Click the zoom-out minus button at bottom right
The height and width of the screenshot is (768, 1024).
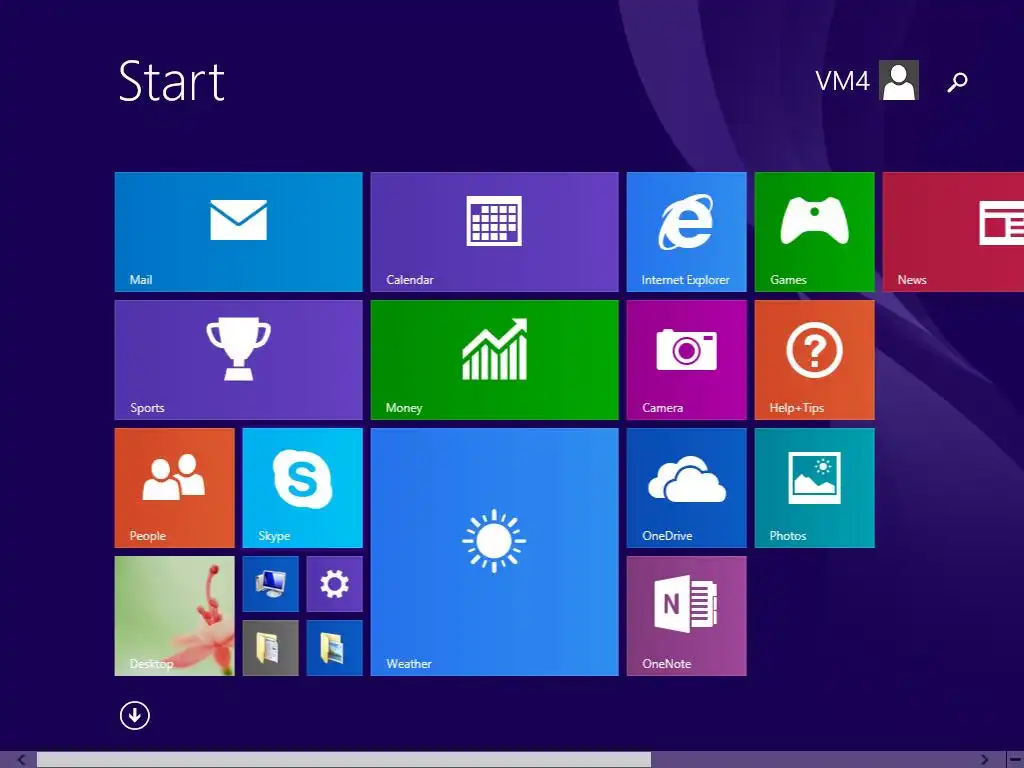pyautogui.click(x=1015, y=760)
